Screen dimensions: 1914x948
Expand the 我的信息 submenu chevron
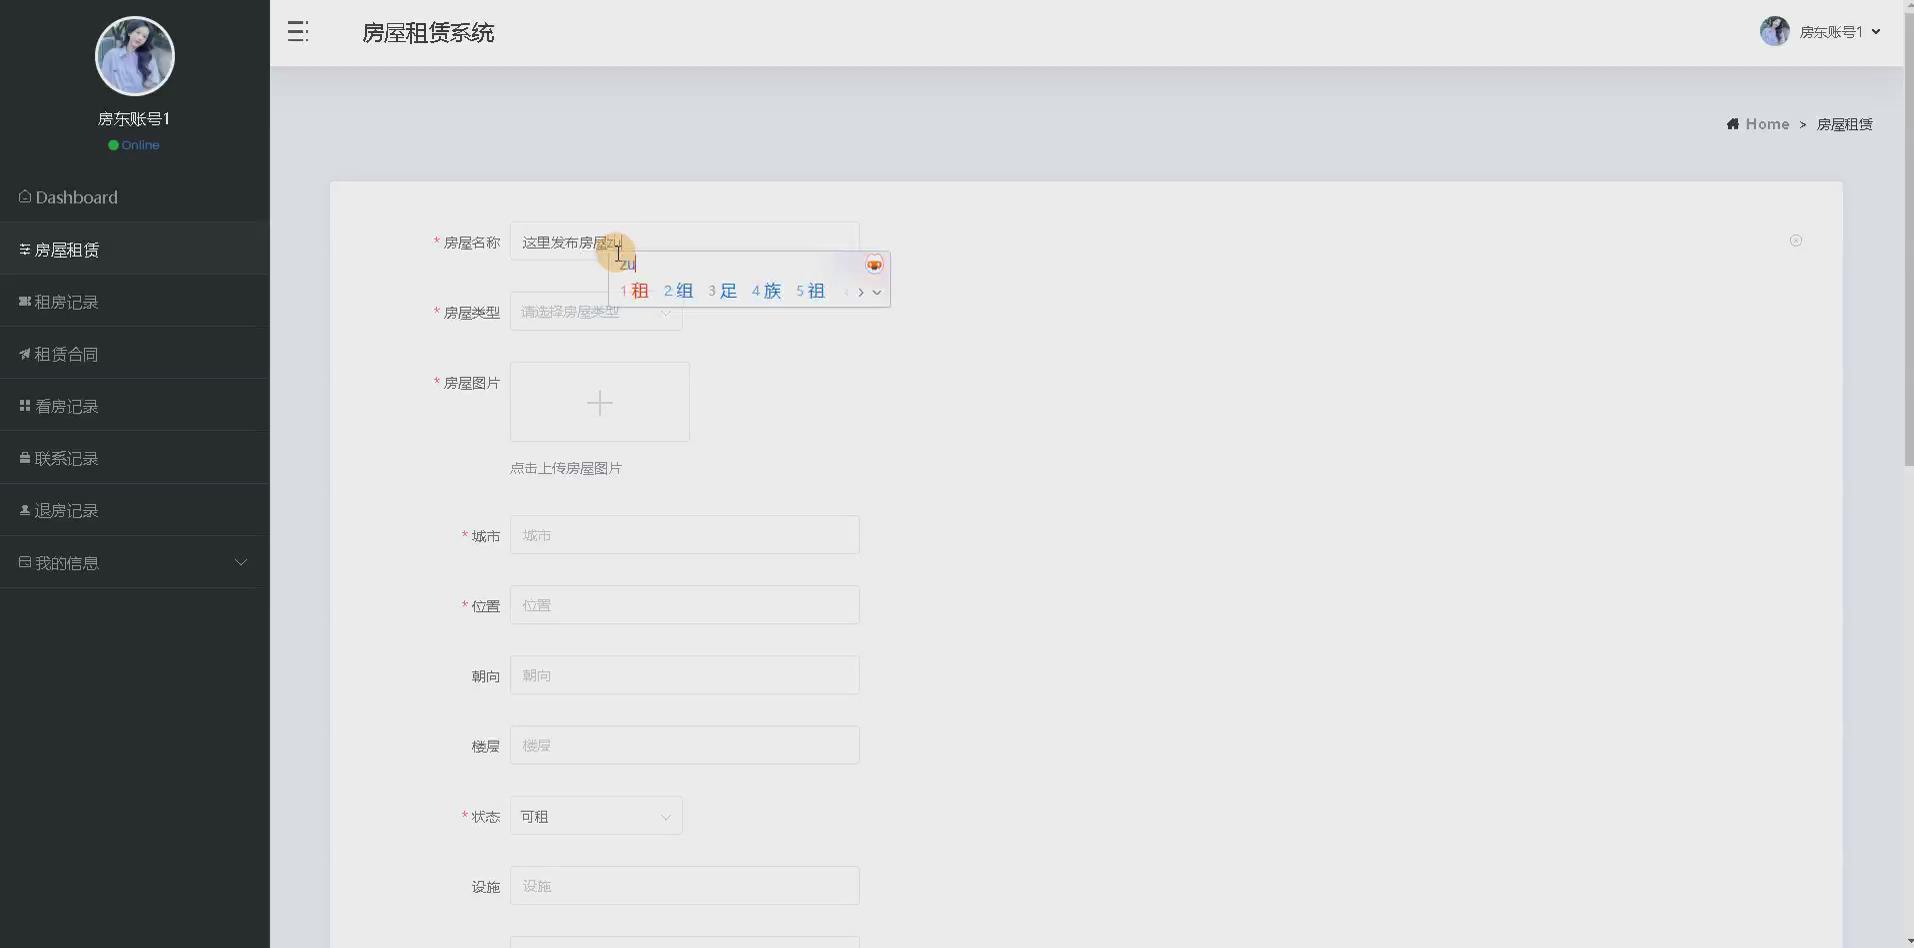[x=241, y=562]
